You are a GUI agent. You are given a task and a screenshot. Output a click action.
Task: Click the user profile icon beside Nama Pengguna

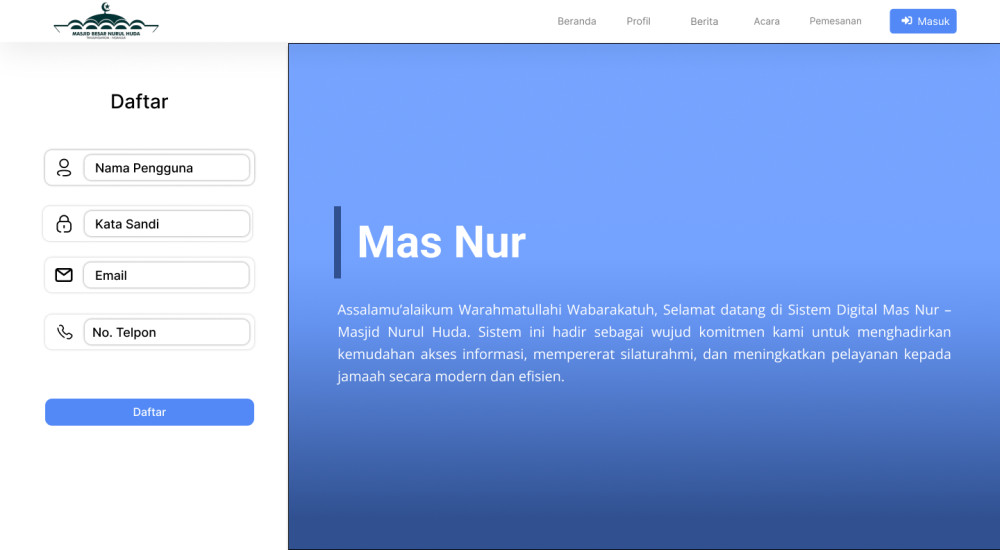click(x=64, y=168)
